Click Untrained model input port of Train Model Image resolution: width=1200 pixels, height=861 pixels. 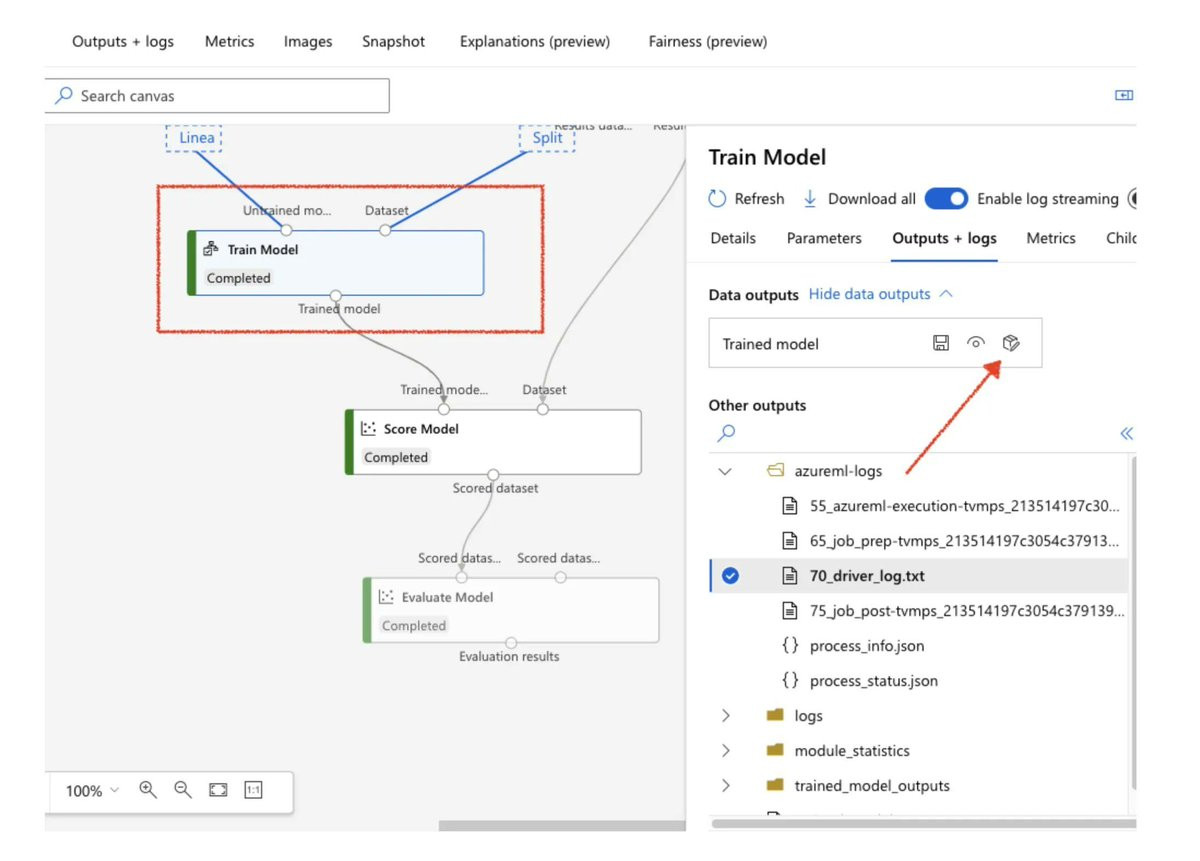click(x=286, y=230)
